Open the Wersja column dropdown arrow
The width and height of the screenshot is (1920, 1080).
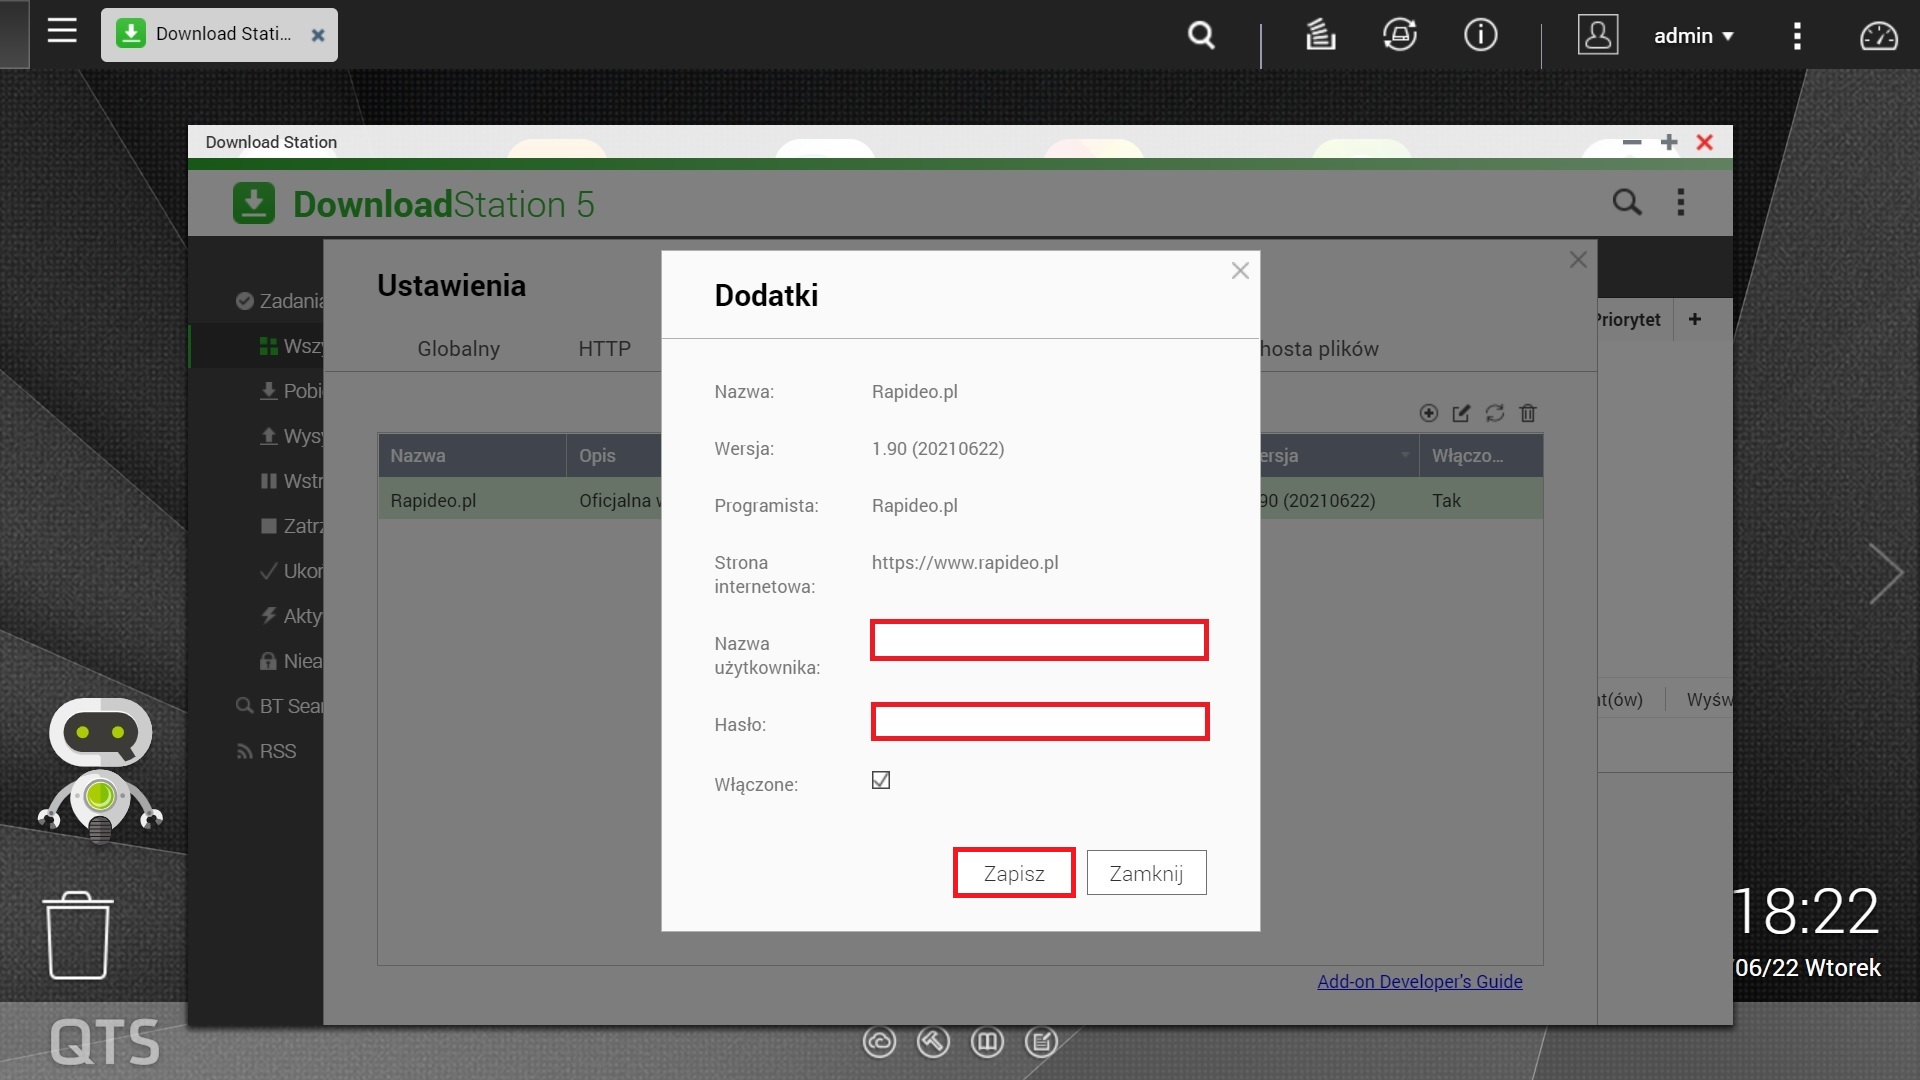1405,455
